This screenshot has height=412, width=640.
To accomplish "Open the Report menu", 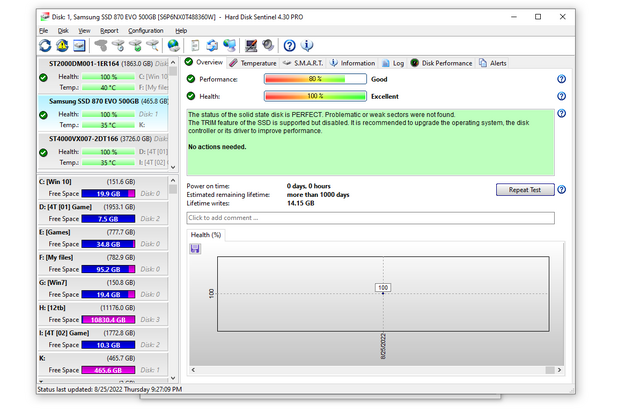I will pos(109,31).
